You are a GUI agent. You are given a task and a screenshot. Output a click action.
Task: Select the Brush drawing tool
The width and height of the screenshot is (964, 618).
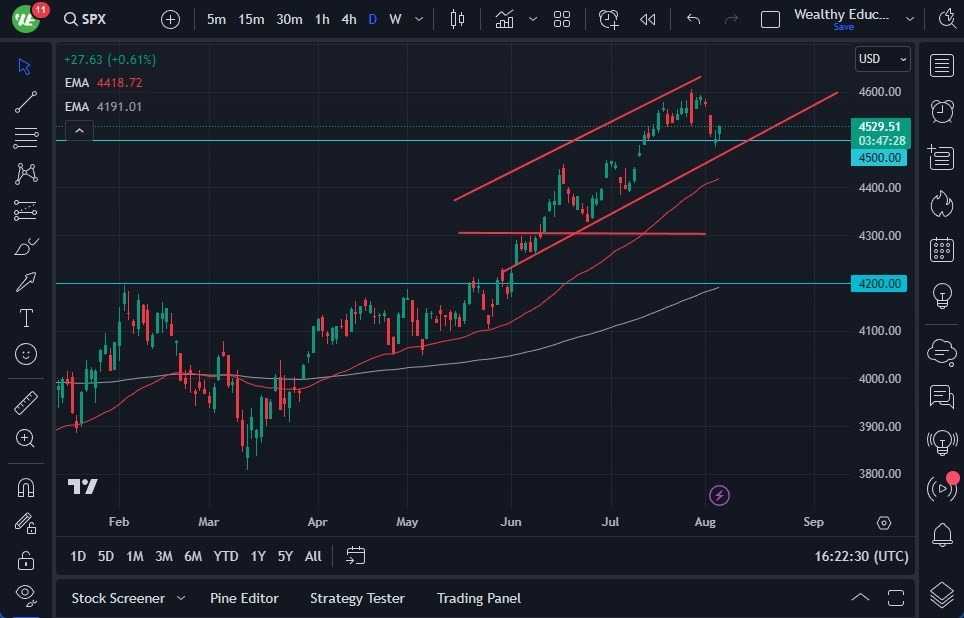click(x=25, y=246)
